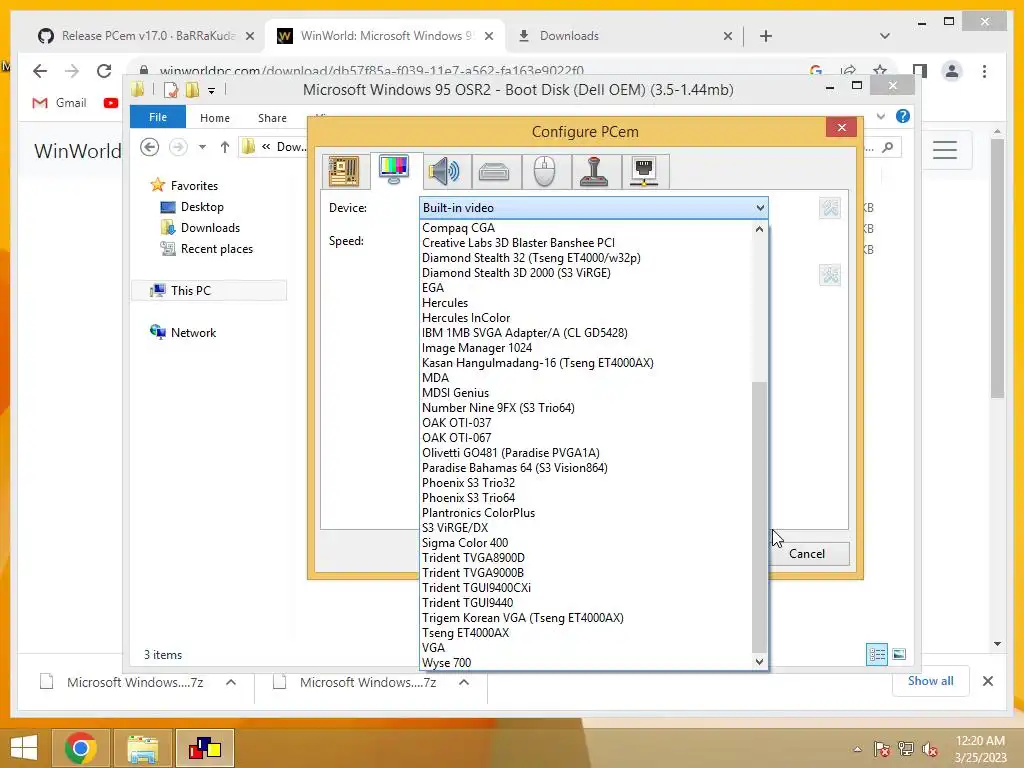Click the Explorer up-one-level arrow
Viewport: 1024px width, 768px height.
[x=225, y=147]
